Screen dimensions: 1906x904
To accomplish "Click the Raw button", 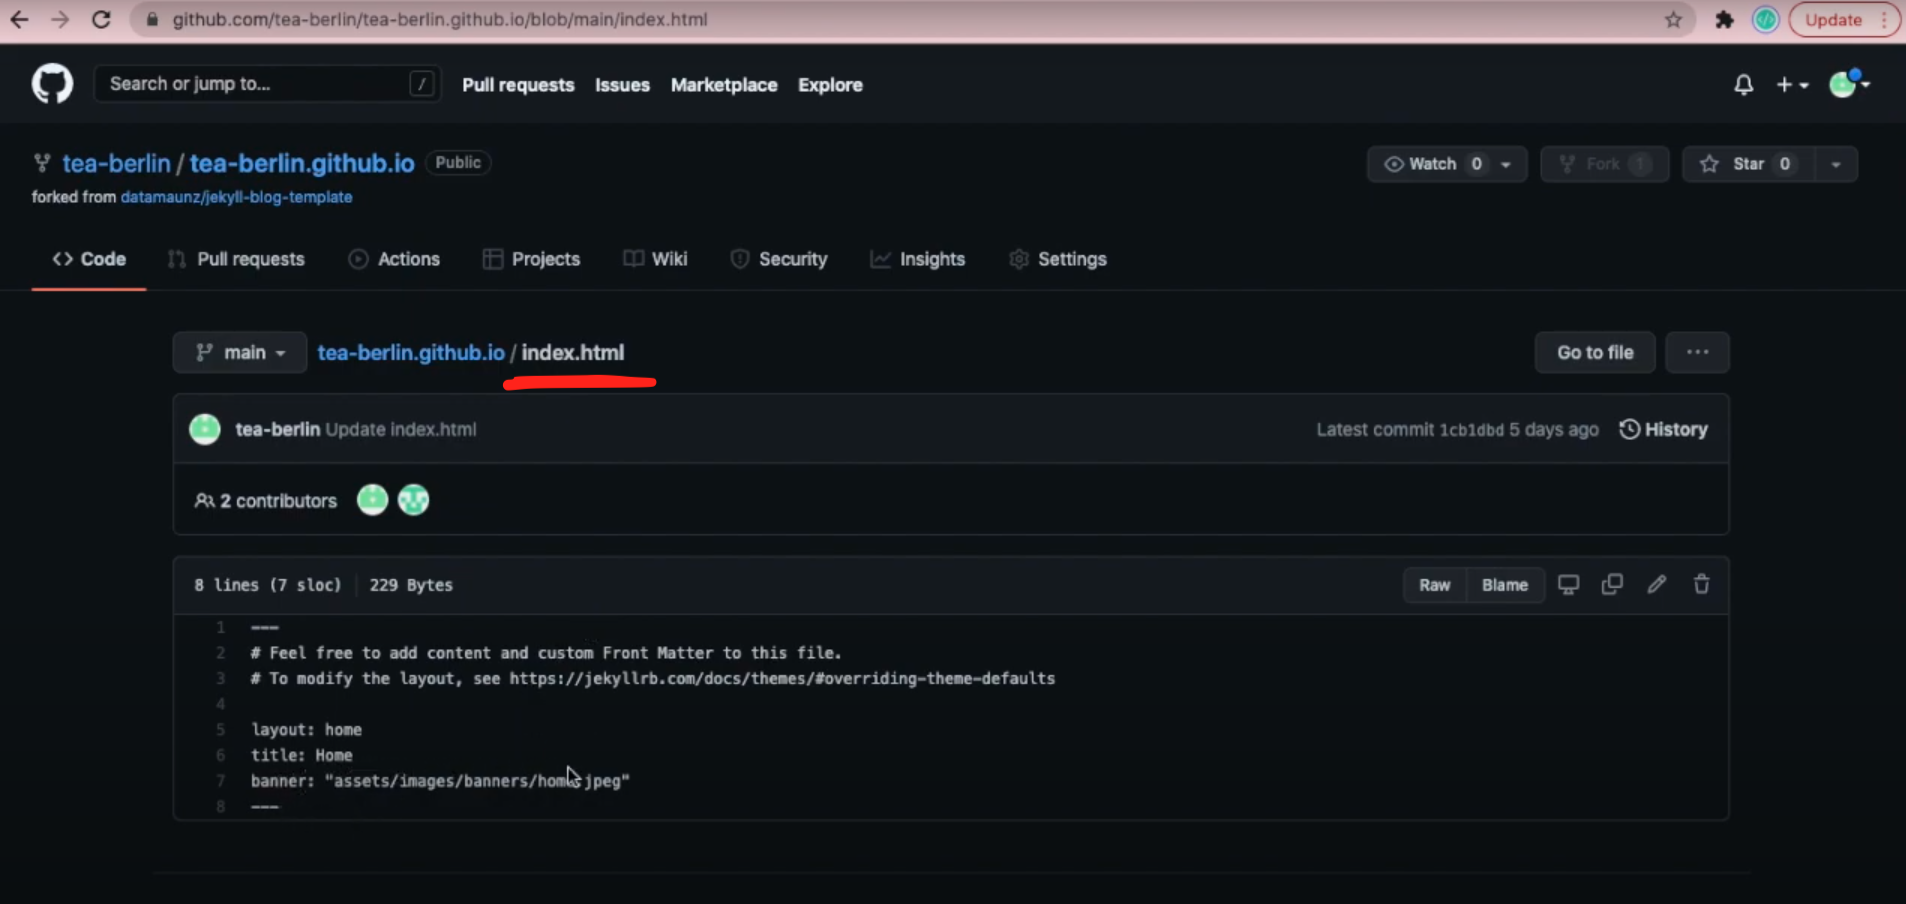I will 1435,585.
